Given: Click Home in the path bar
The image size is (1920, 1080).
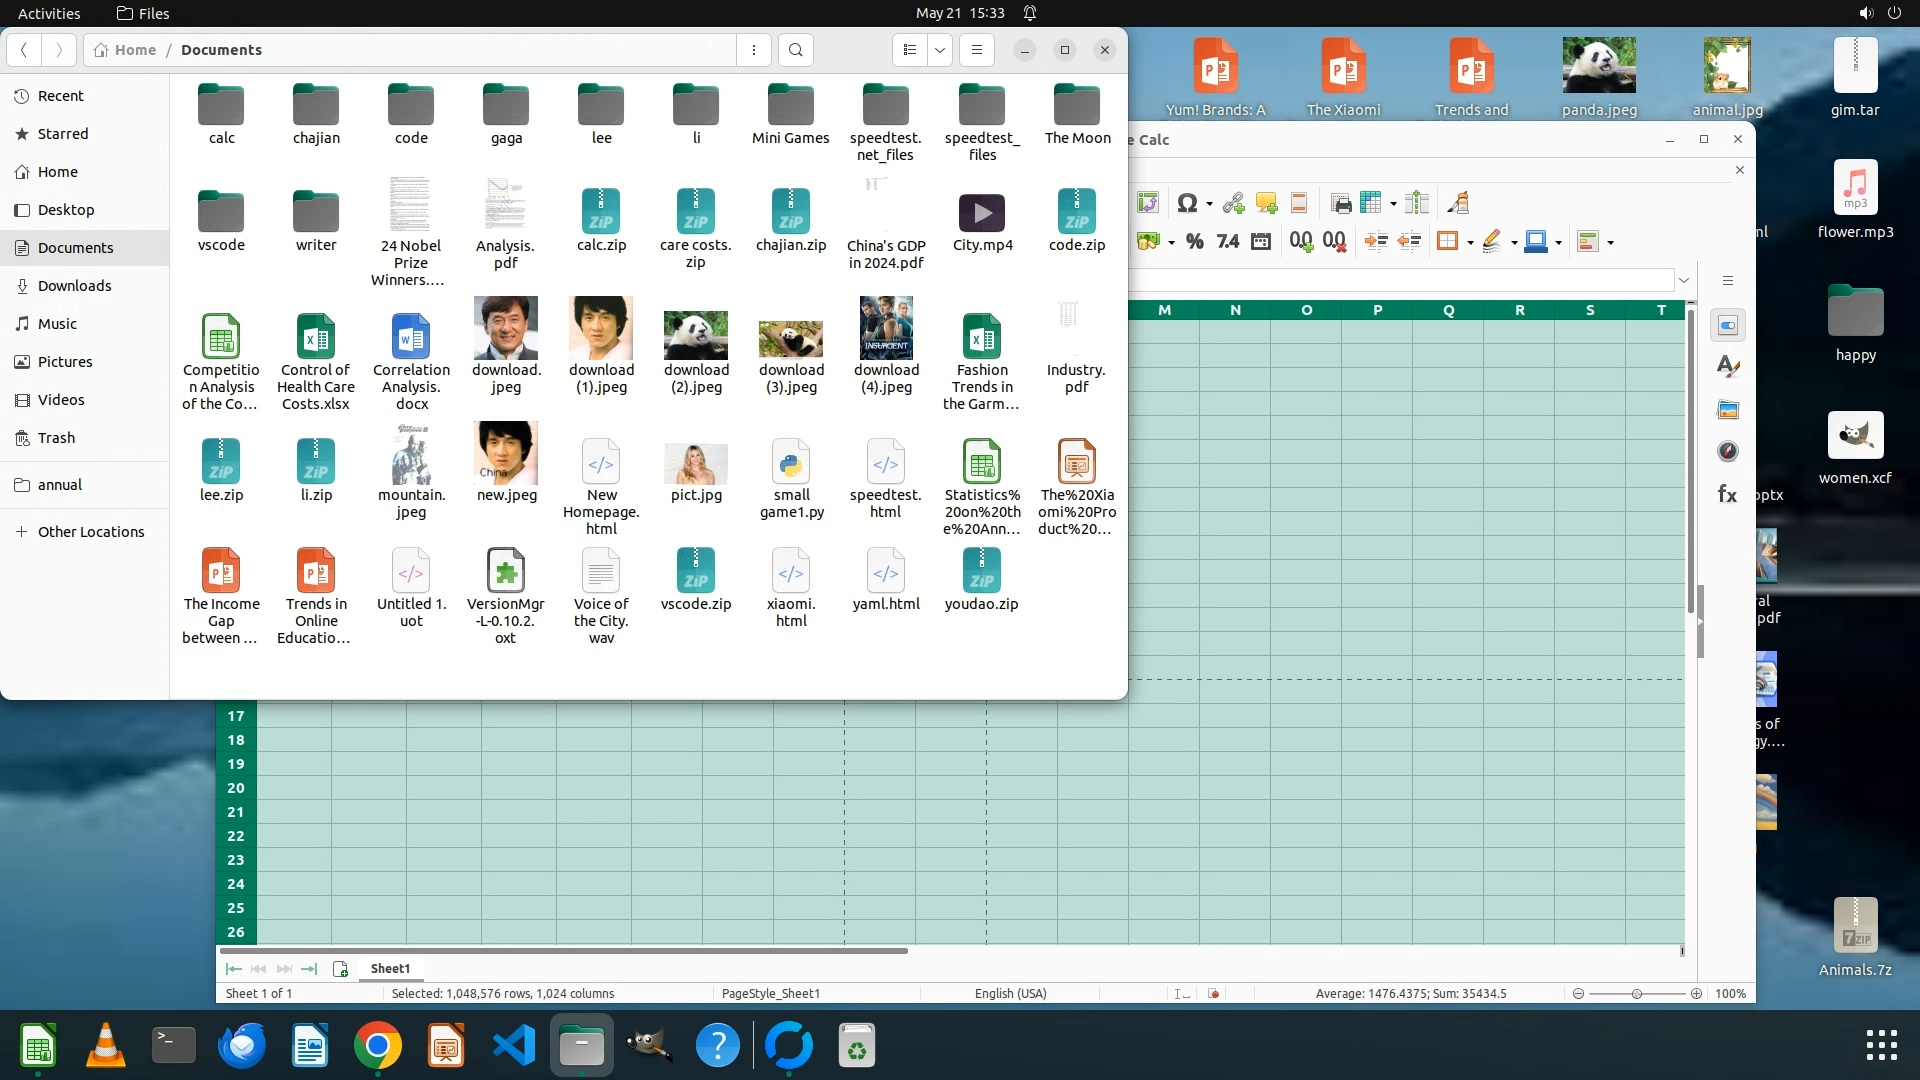Looking at the screenshot, I should point(135,50).
